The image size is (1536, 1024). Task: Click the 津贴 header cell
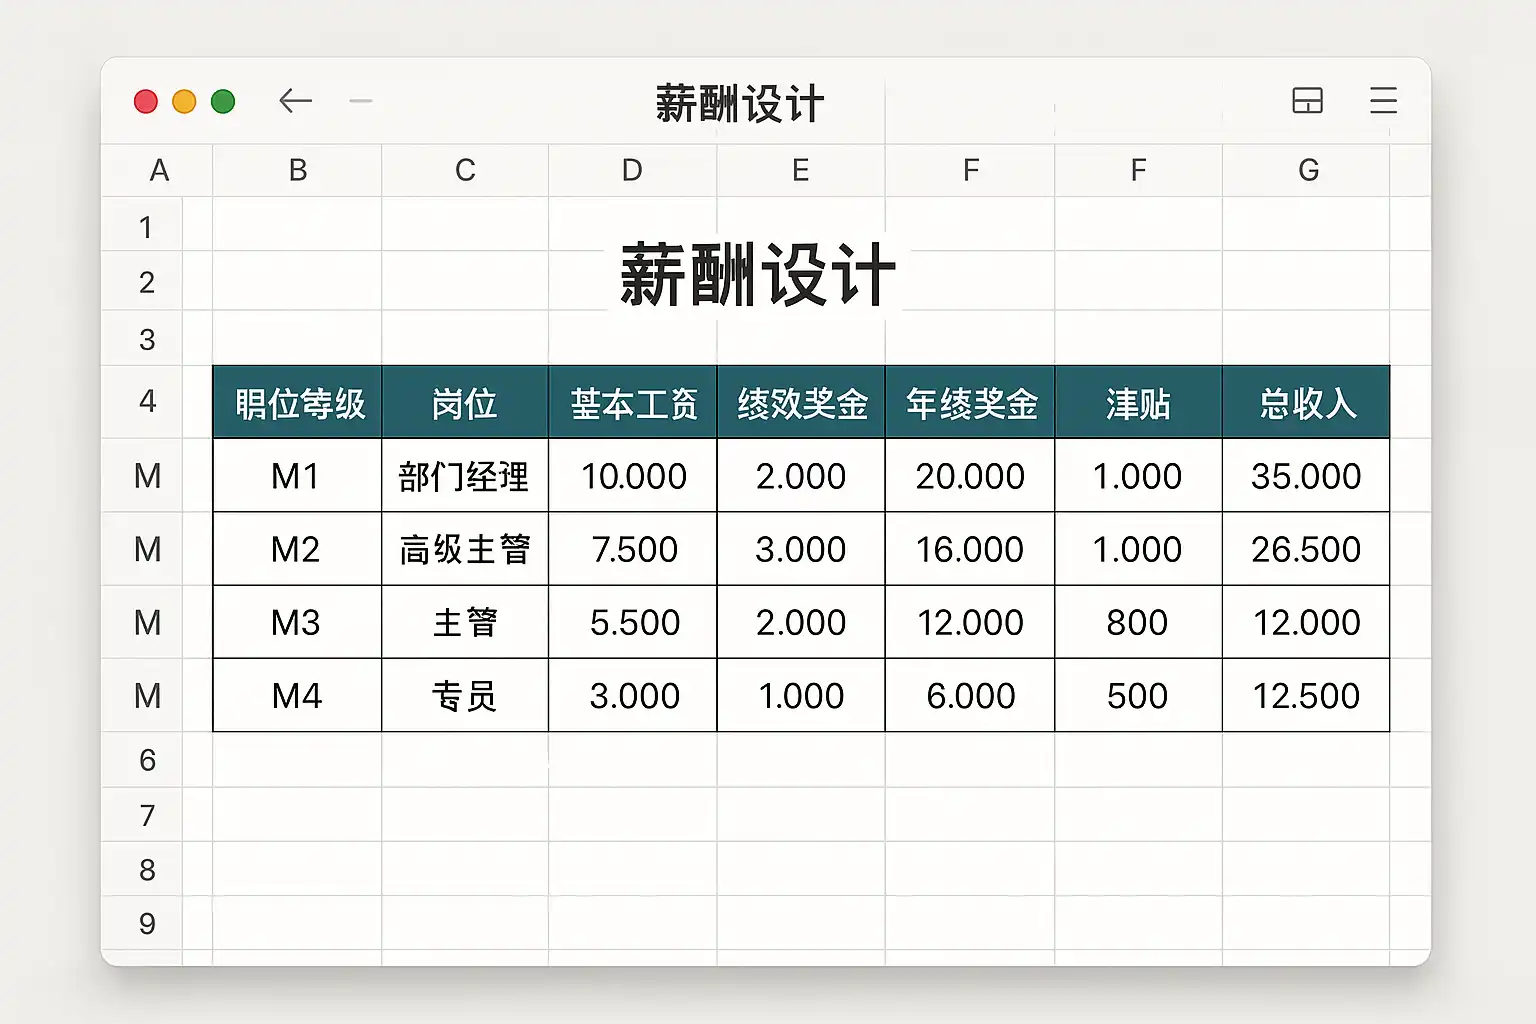(1138, 402)
